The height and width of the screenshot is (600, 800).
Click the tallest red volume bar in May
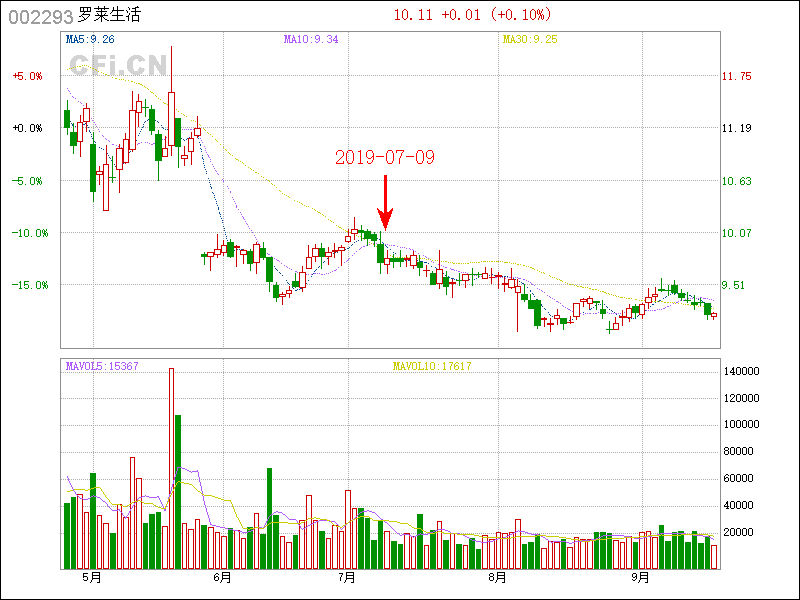pos(171,468)
